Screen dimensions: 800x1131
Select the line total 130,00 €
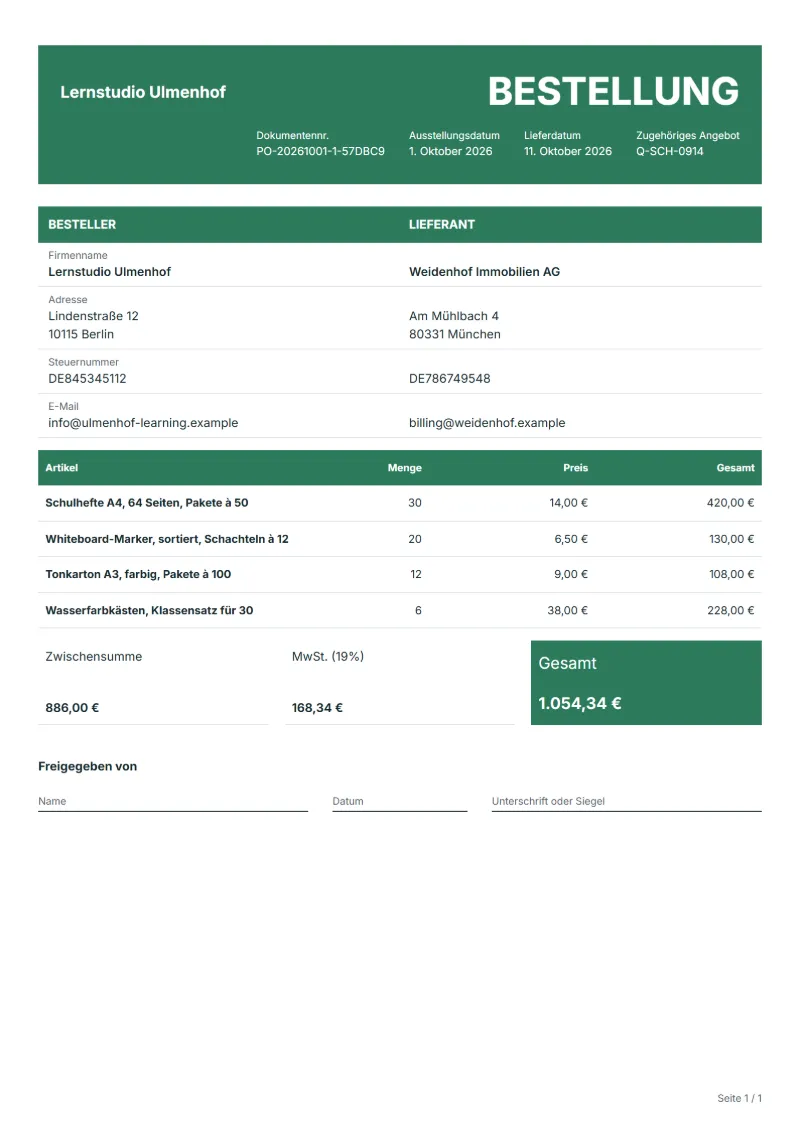tap(731, 539)
